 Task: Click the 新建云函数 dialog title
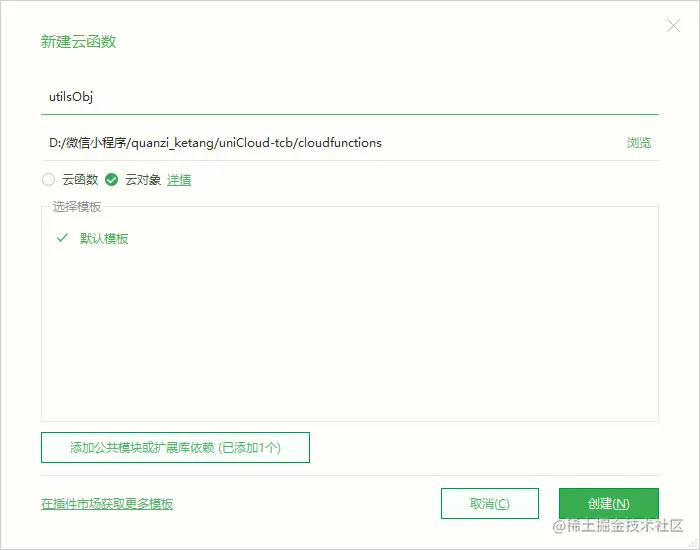(79, 42)
